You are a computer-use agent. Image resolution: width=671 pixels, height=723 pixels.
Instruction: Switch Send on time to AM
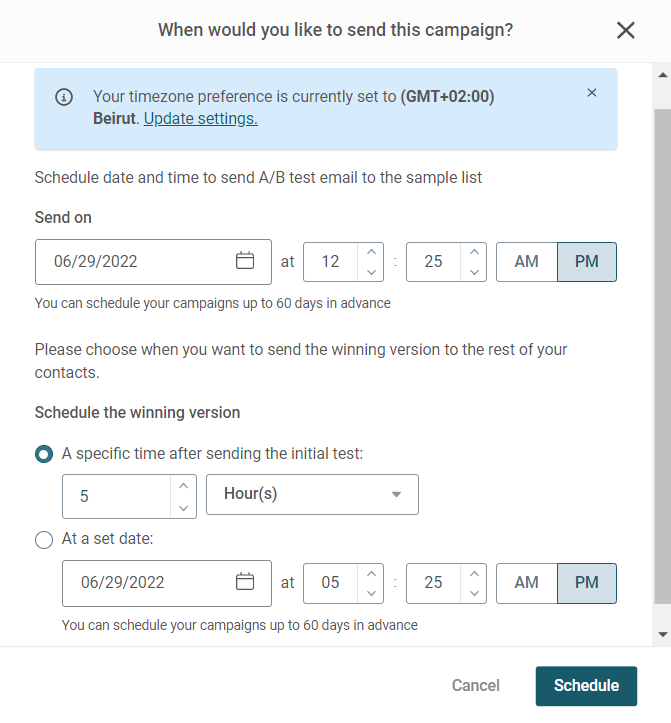527,262
